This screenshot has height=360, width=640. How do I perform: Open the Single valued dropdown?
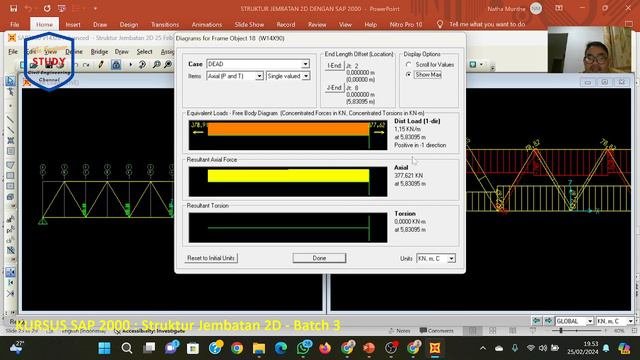[306, 76]
